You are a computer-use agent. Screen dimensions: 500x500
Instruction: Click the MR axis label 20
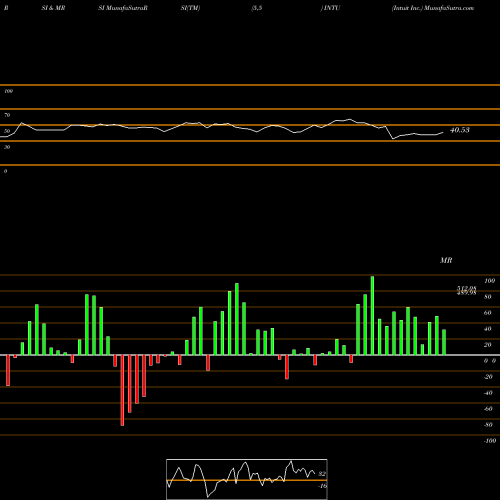pos(488,345)
